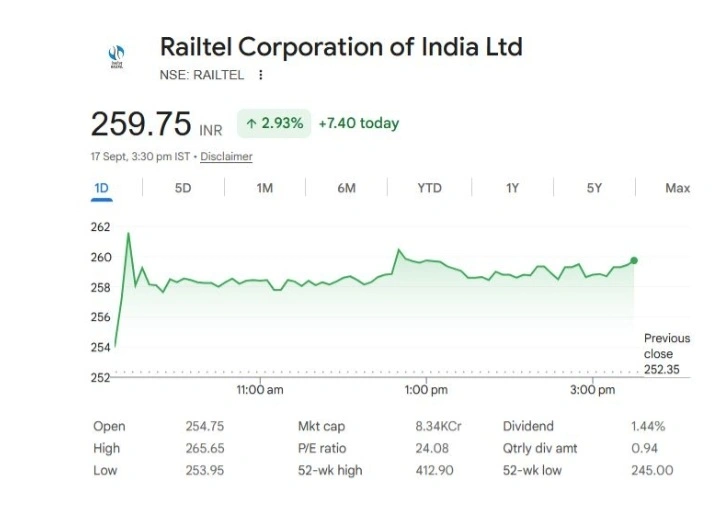Select the 1D chart range tab
720x529 pixels.
point(101,188)
